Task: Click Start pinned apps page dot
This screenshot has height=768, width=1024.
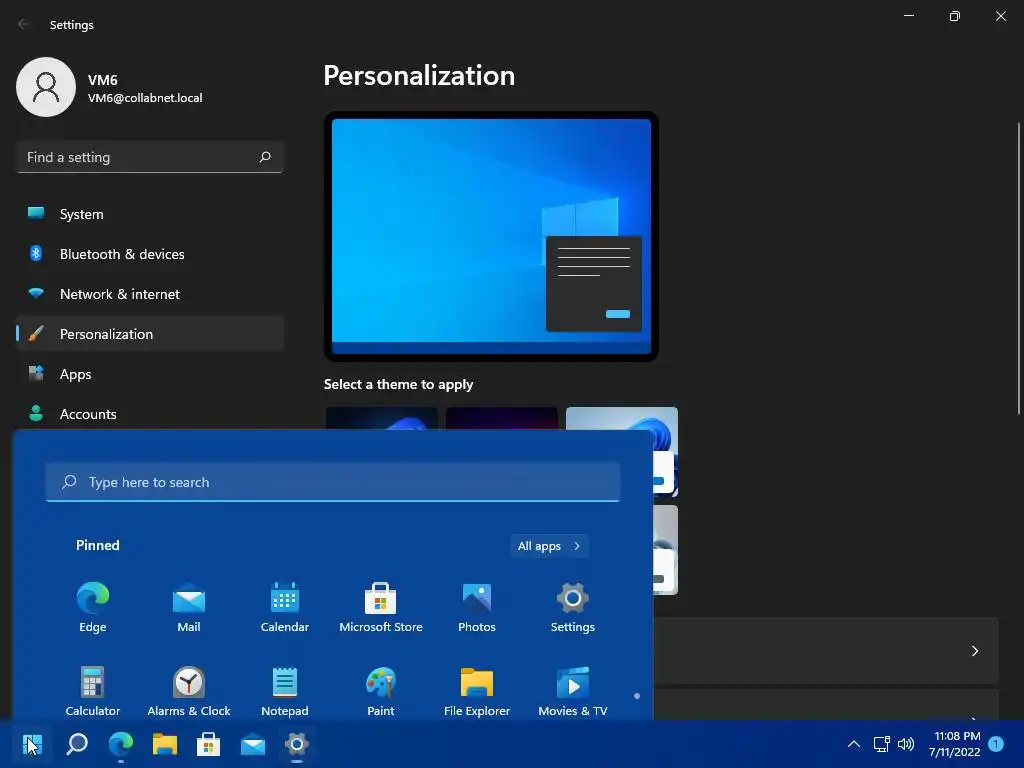Action: pyautogui.click(x=637, y=696)
